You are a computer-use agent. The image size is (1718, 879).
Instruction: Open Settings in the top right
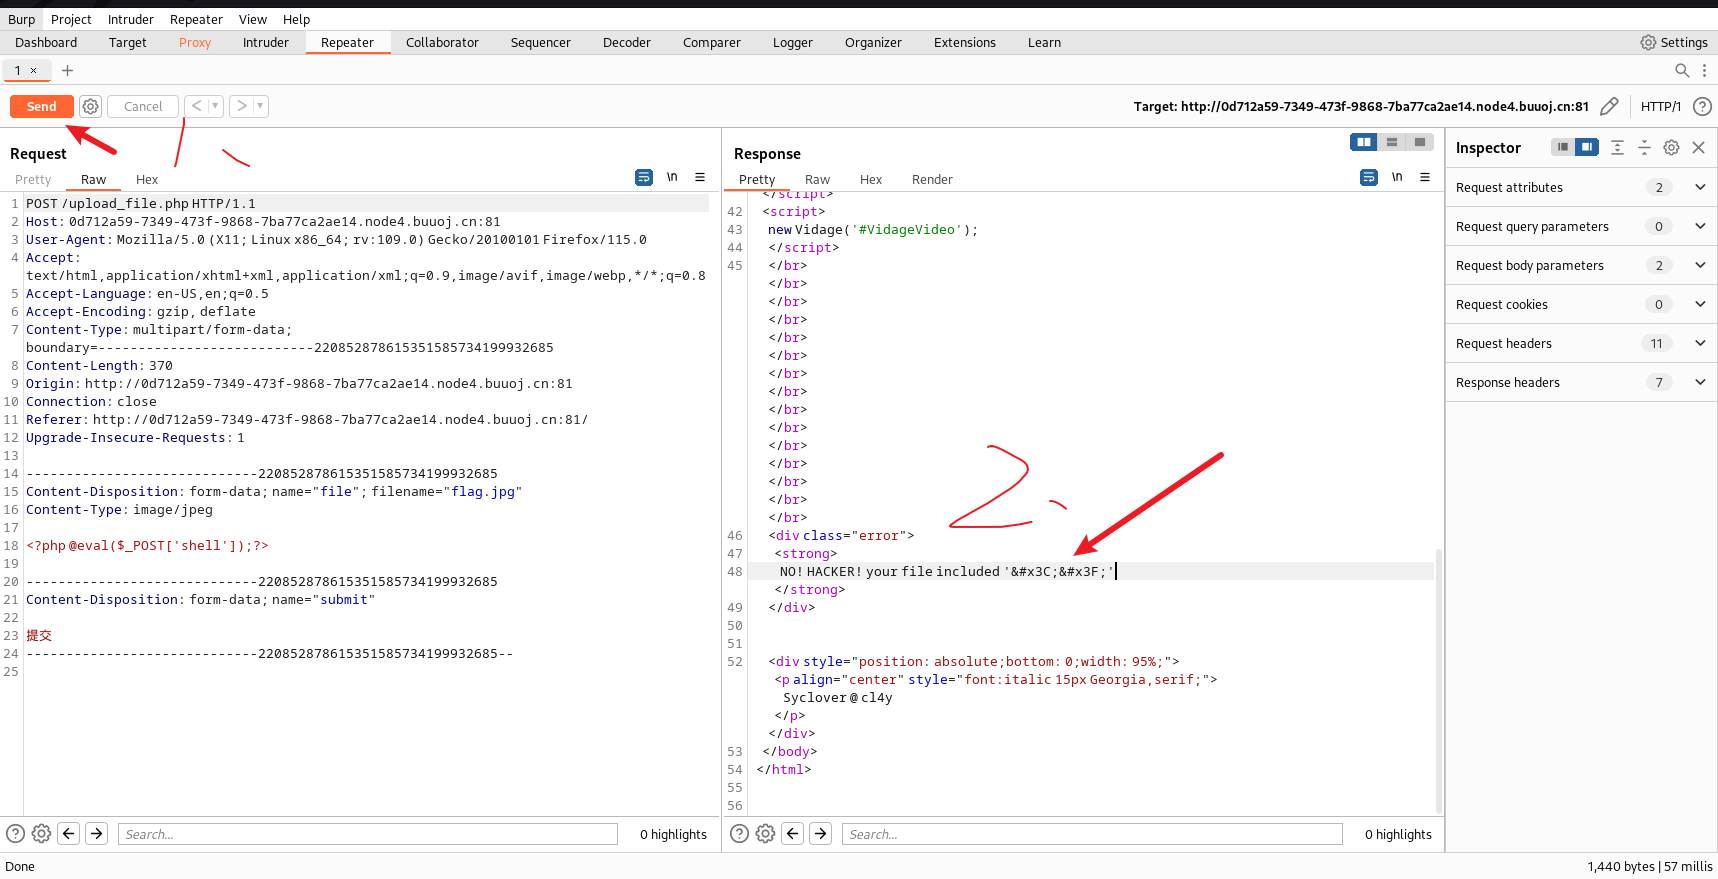point(1674,42)
